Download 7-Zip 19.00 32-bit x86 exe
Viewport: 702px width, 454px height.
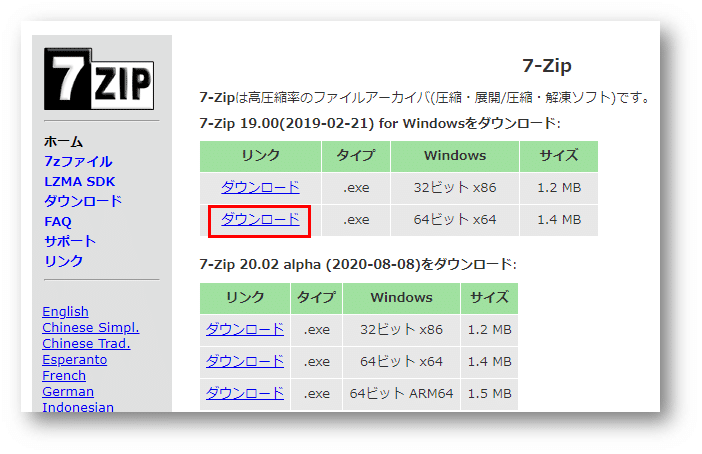click(260, 187)
